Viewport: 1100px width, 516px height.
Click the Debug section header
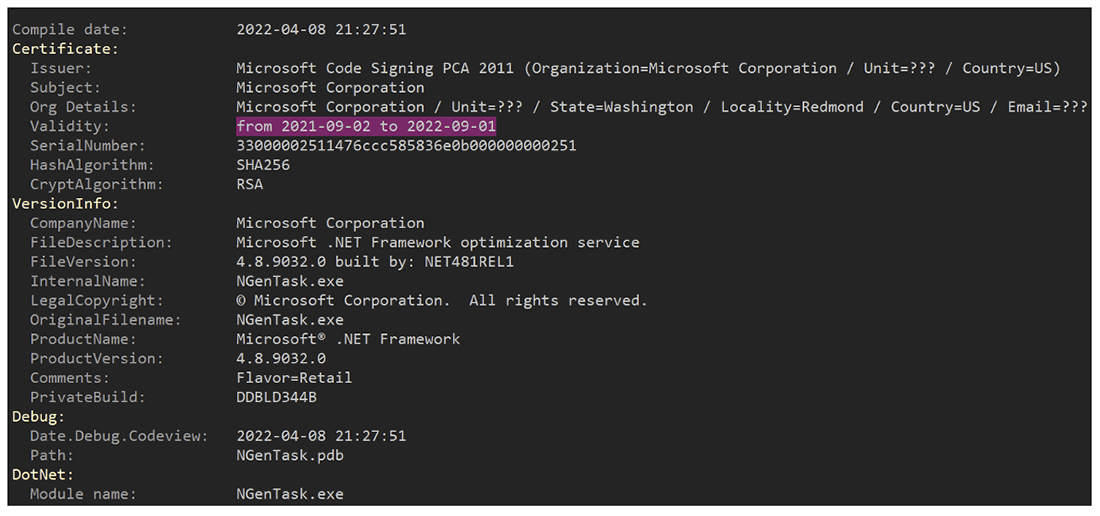click(38, 416)
